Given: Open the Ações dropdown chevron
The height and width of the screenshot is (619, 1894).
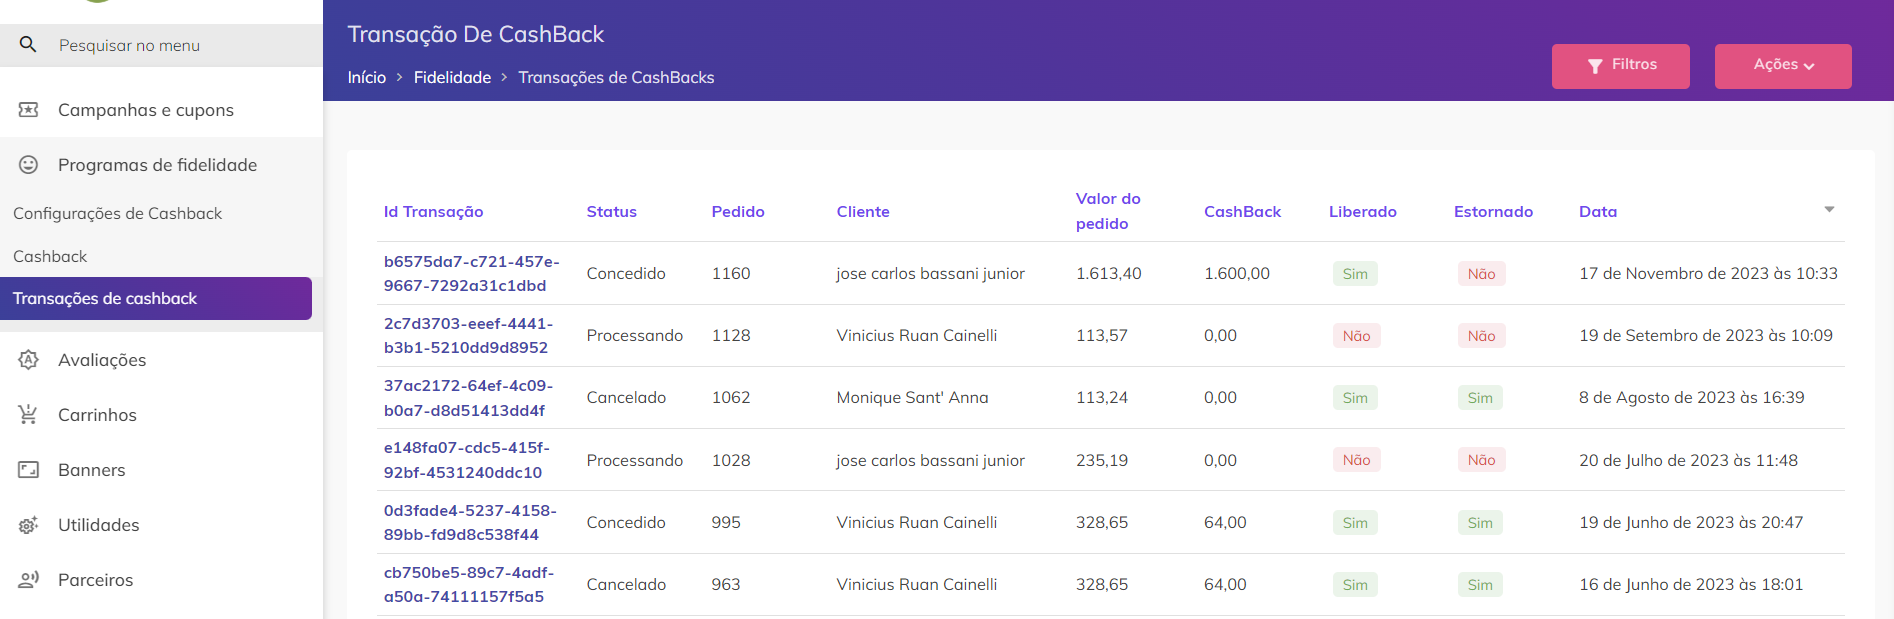Looking at the screenshot, I should pos(1809,66).
